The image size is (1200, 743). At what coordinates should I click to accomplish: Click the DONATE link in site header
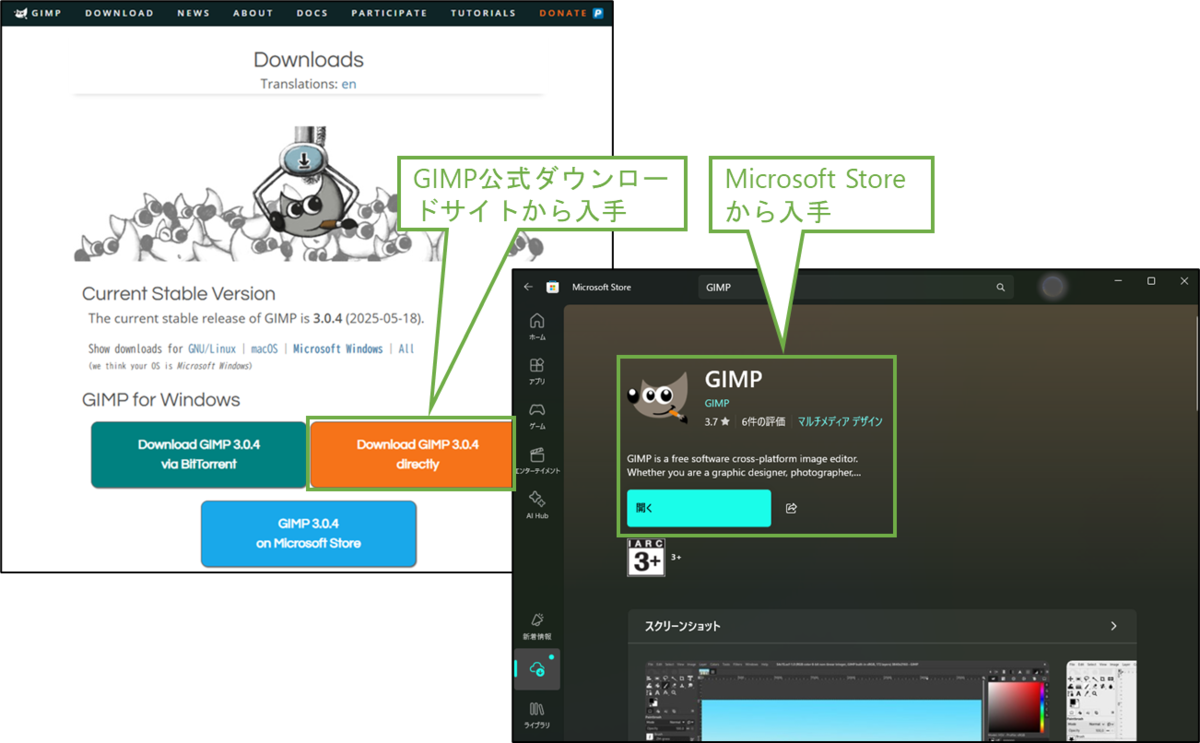pos(571,13)
